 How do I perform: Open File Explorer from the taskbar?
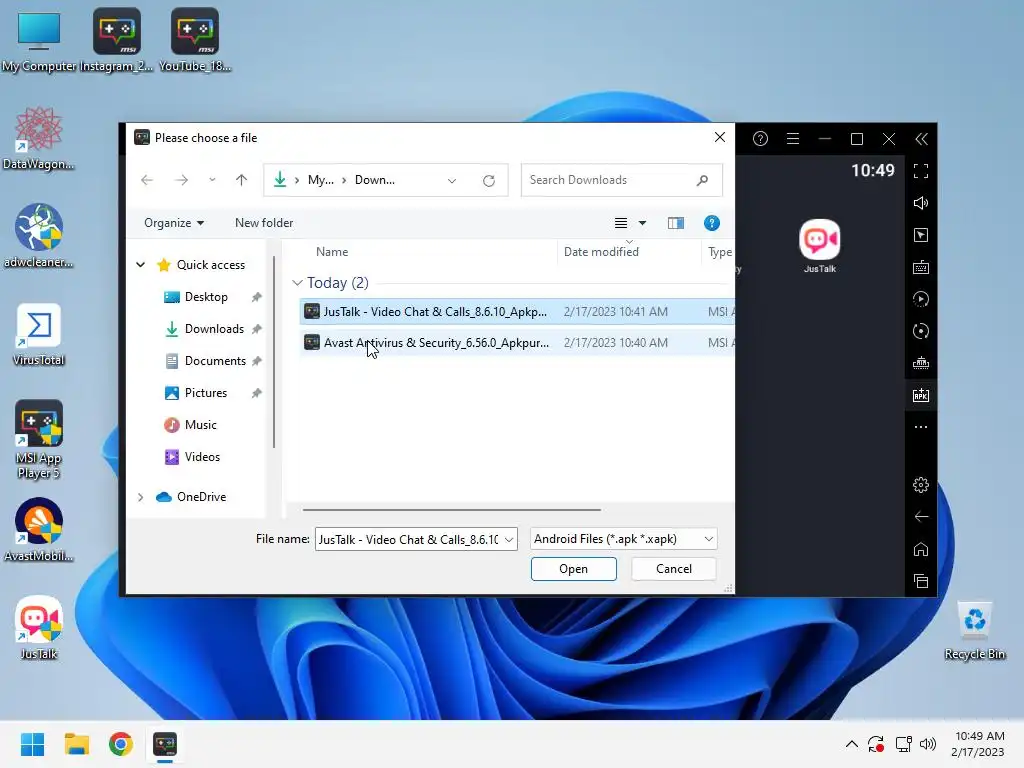click(76, 744)
